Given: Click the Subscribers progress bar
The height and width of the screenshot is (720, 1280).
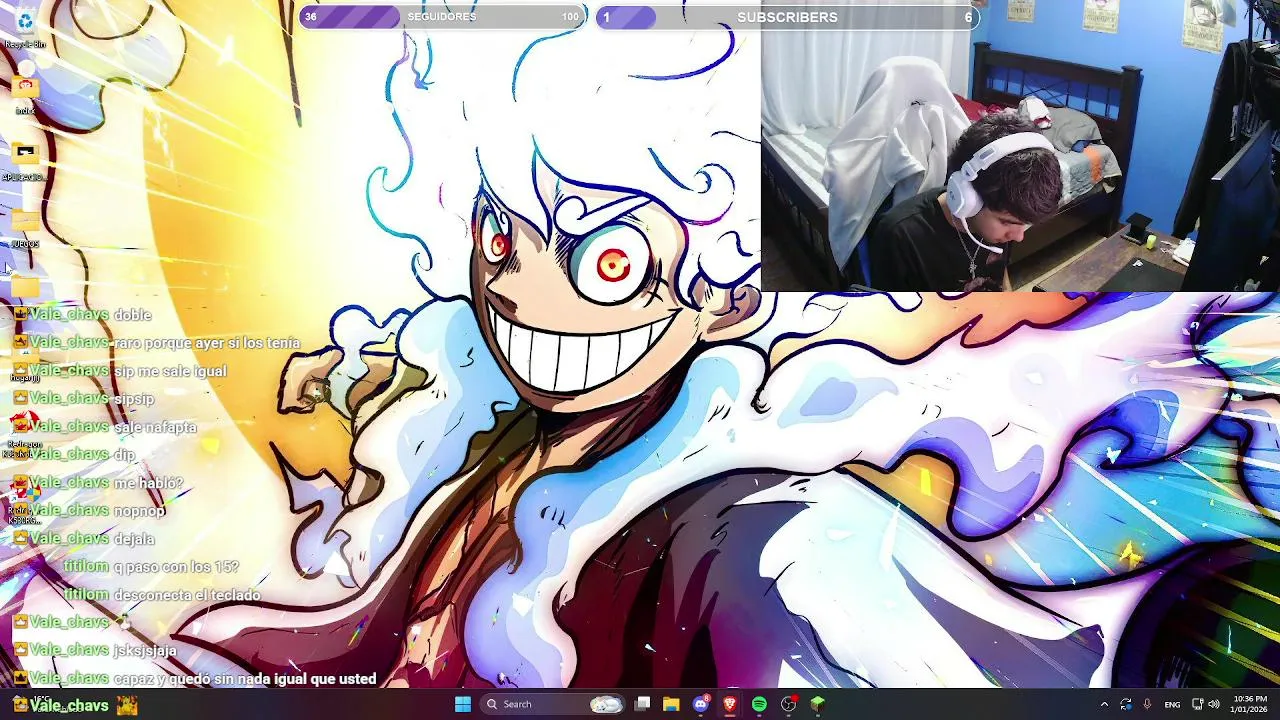Looking at the screenshot, I should (787, 17).
